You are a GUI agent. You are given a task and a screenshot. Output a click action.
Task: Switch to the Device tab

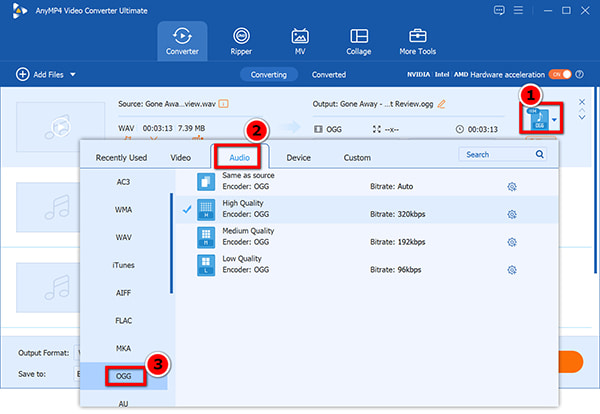point(298,158)
